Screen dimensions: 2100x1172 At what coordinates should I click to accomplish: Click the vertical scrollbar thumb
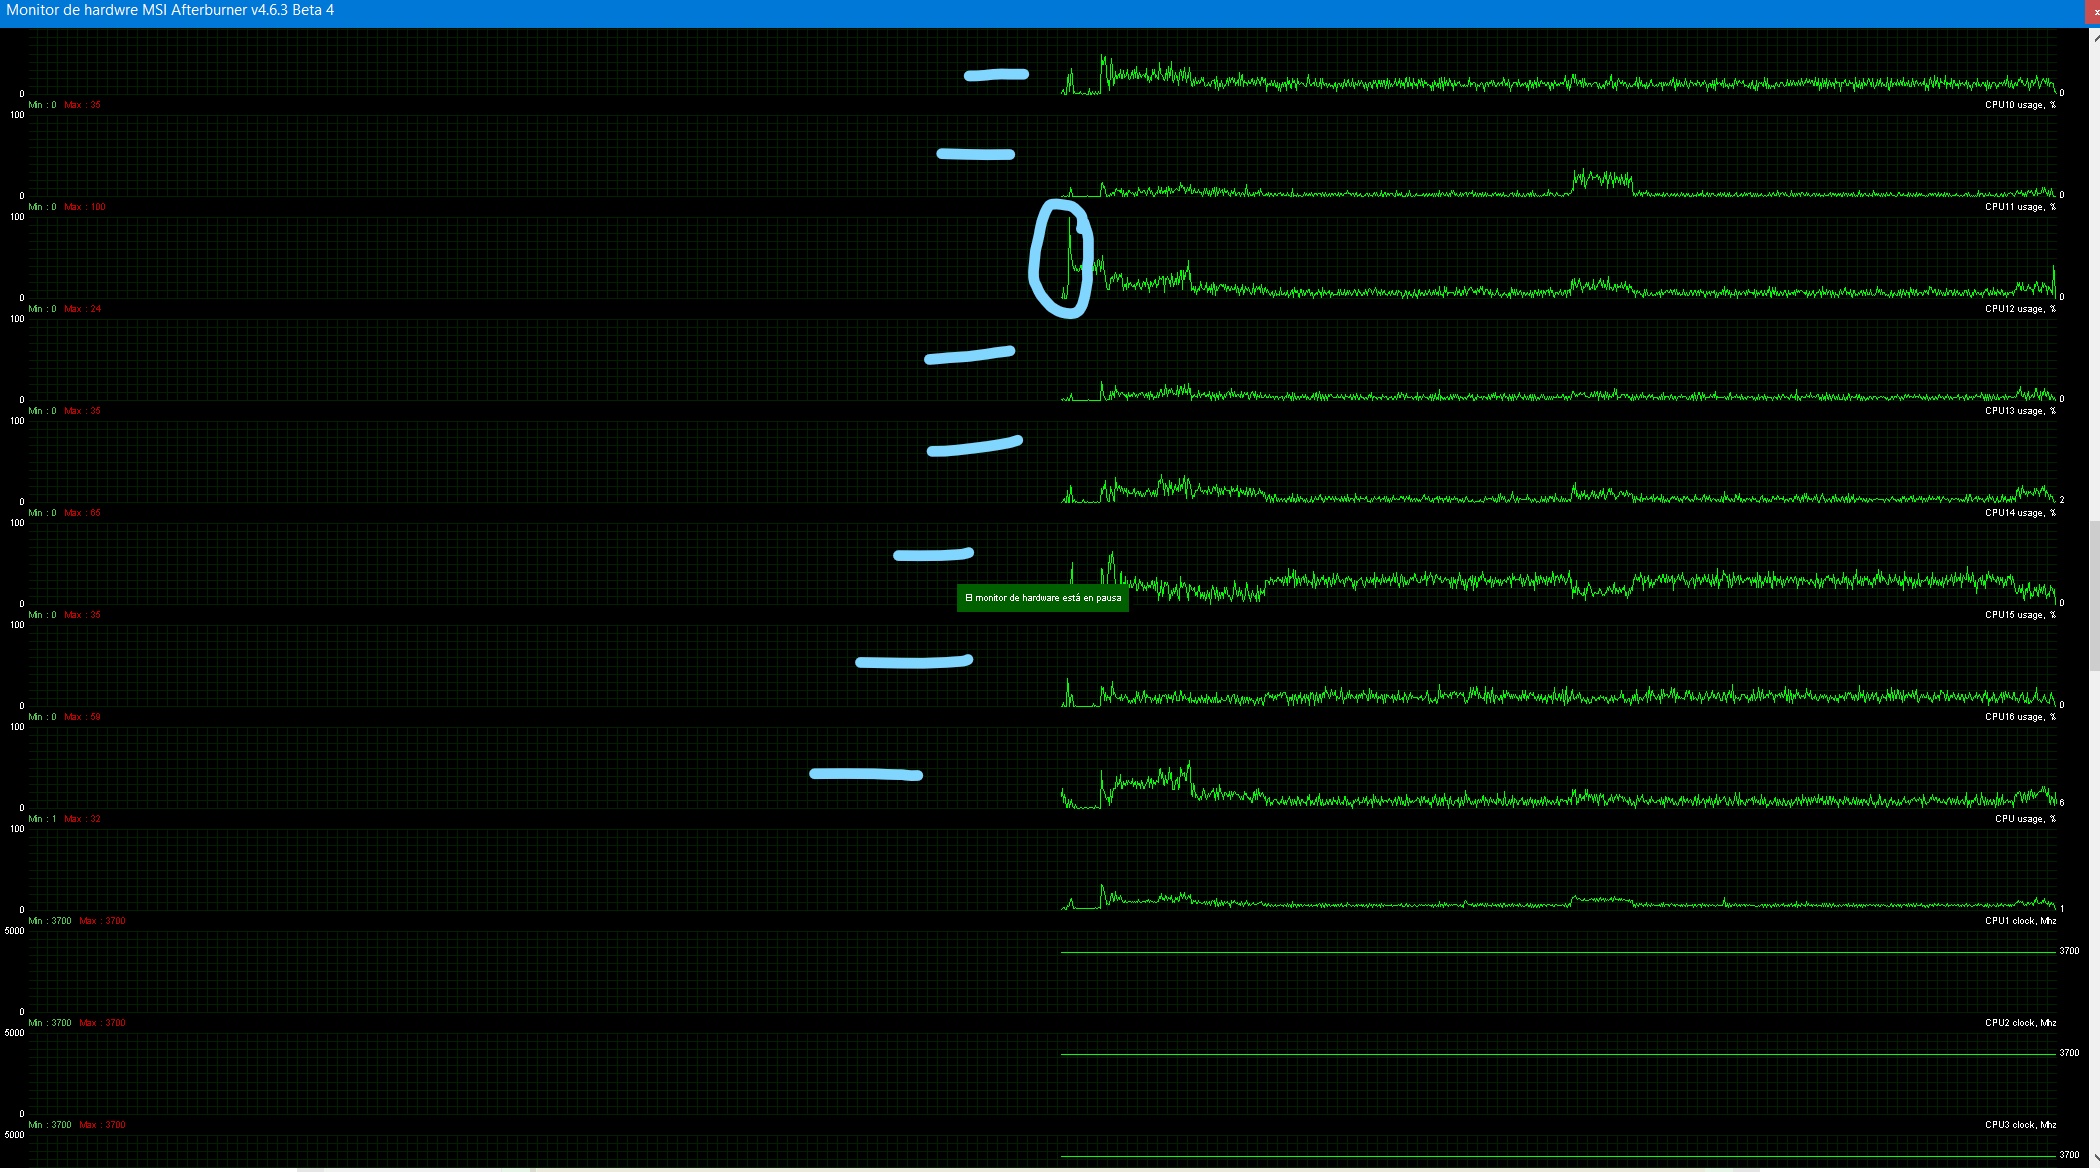tap(2095, 595)
